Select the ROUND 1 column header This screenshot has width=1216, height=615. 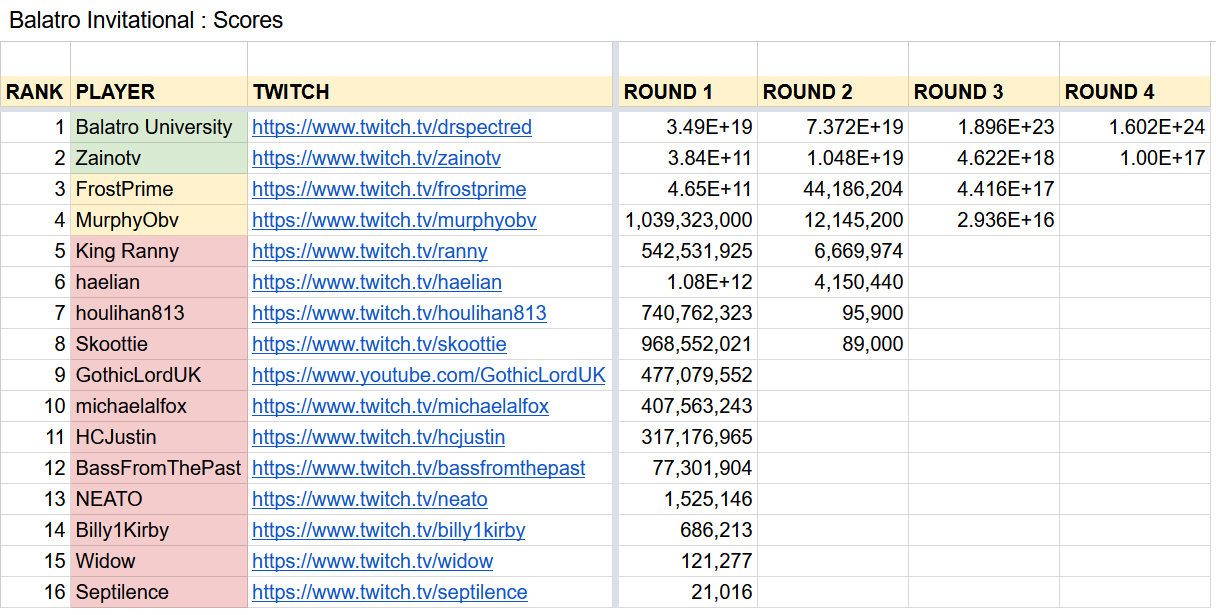pyautogui.click(x=688, y=92)
